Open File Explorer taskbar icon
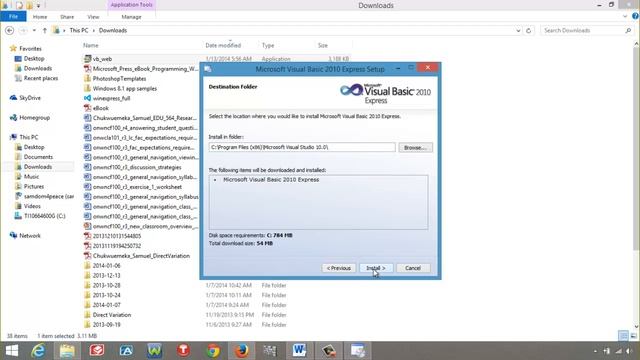 click(67, 351)
